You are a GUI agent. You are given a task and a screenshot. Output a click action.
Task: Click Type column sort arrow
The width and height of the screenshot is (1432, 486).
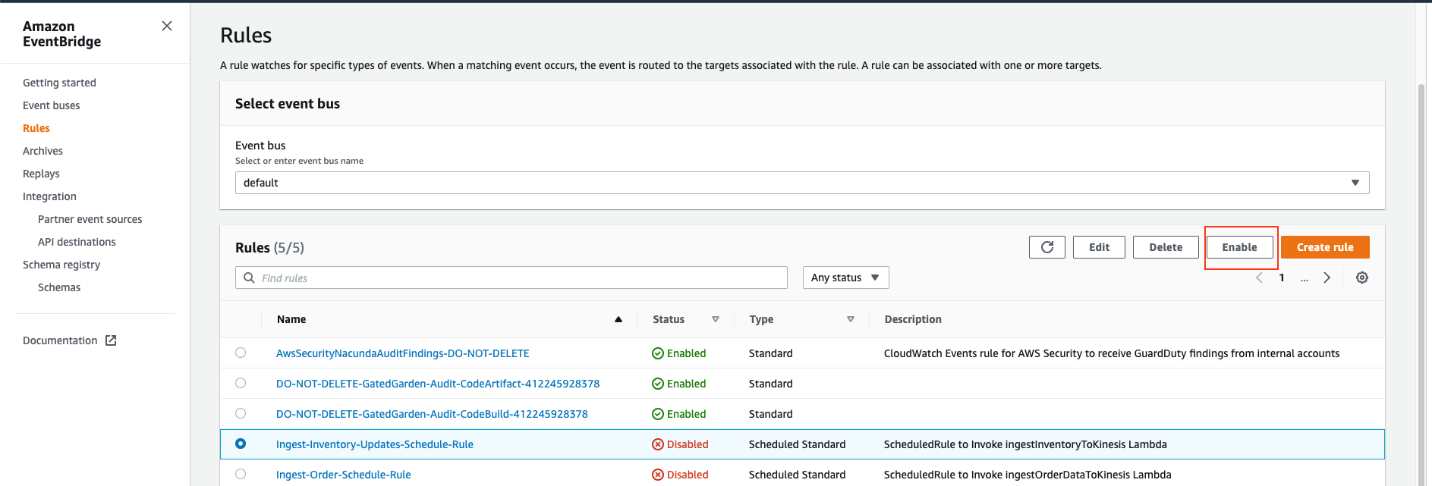click(850, 319)
